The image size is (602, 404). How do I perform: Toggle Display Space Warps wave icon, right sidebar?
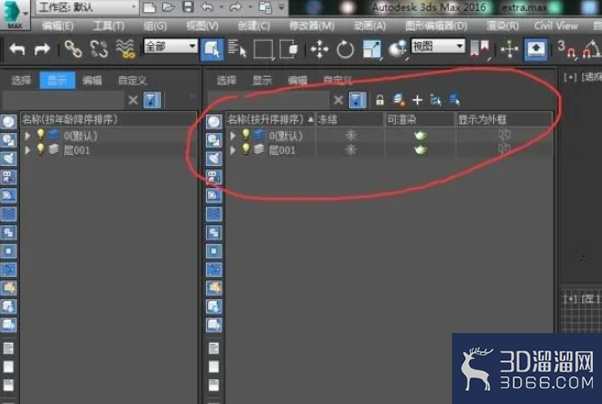coord(214,214)
